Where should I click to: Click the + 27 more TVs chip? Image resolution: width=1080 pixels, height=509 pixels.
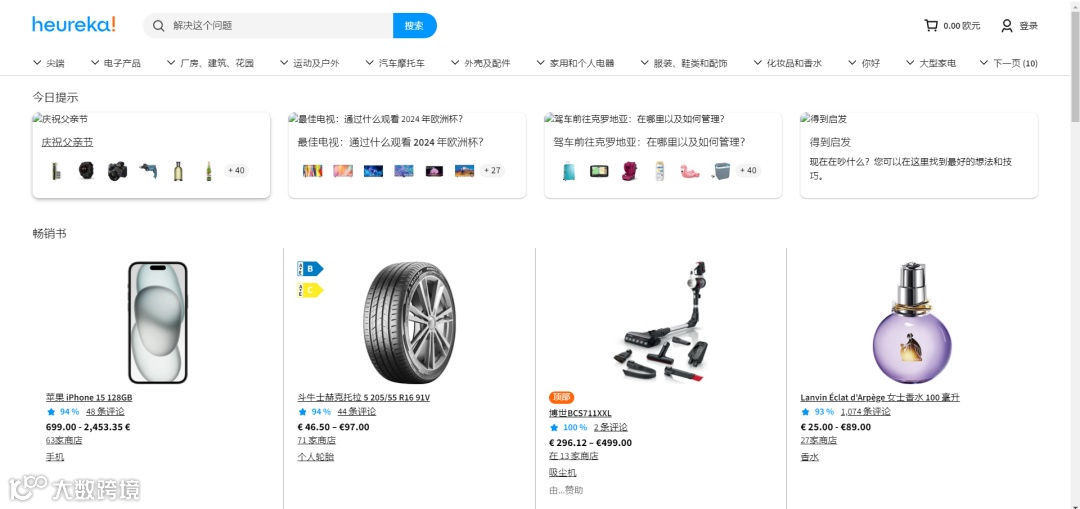(x=492, y=170)
